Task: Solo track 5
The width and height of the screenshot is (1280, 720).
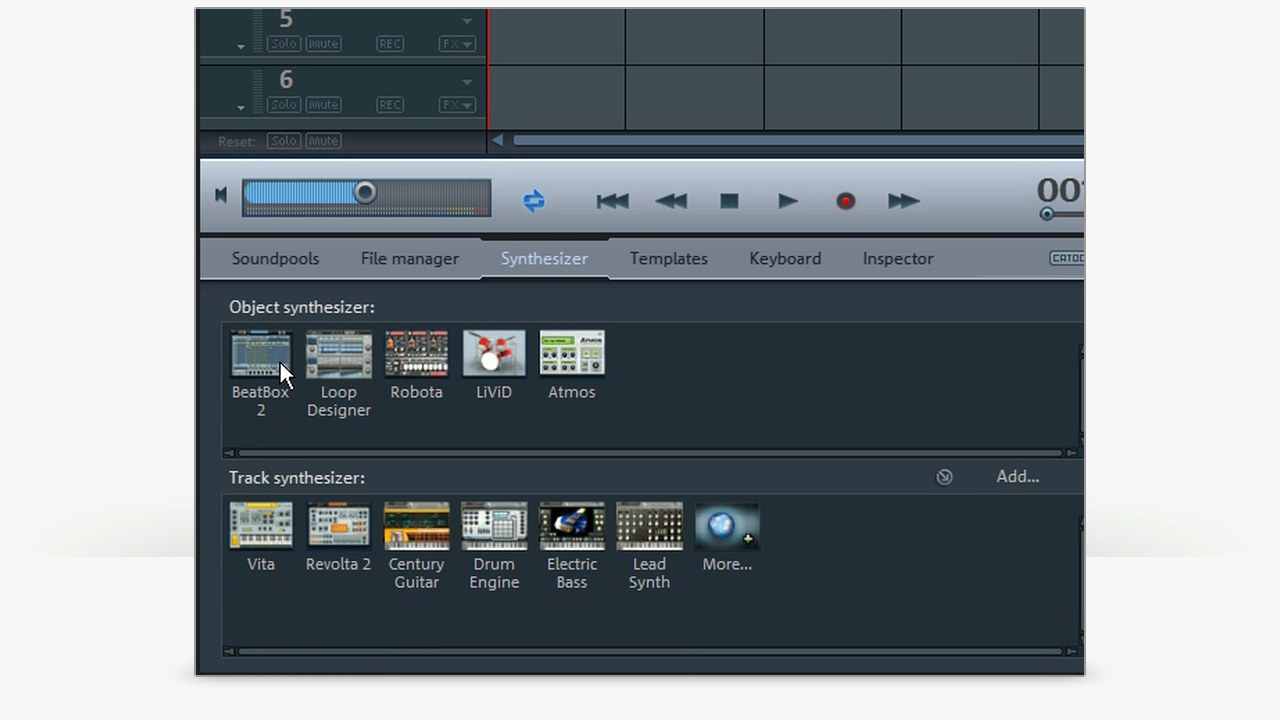Action: [x=284, y=44]
